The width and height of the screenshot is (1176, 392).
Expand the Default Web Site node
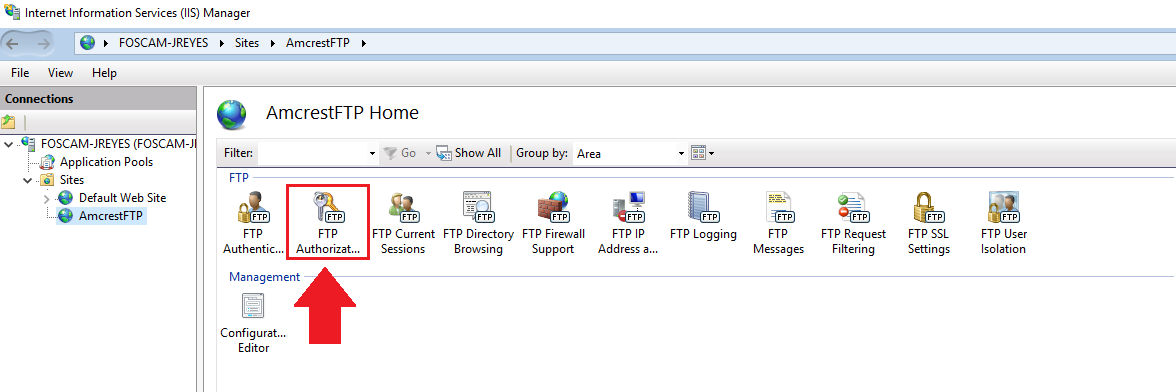(46, 199)
